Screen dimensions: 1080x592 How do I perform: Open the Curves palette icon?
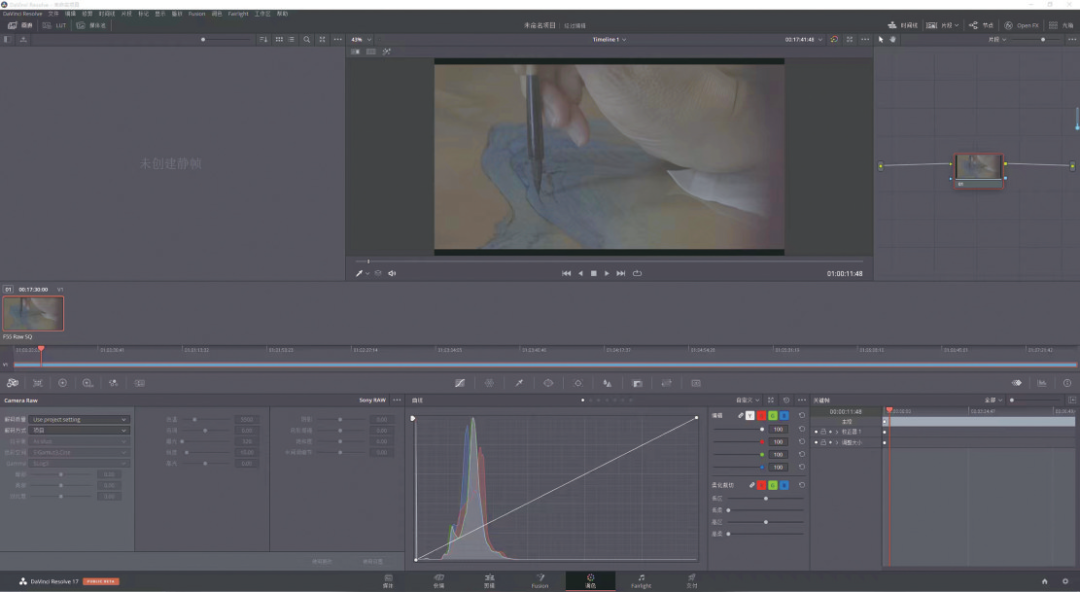click(459, 383)
